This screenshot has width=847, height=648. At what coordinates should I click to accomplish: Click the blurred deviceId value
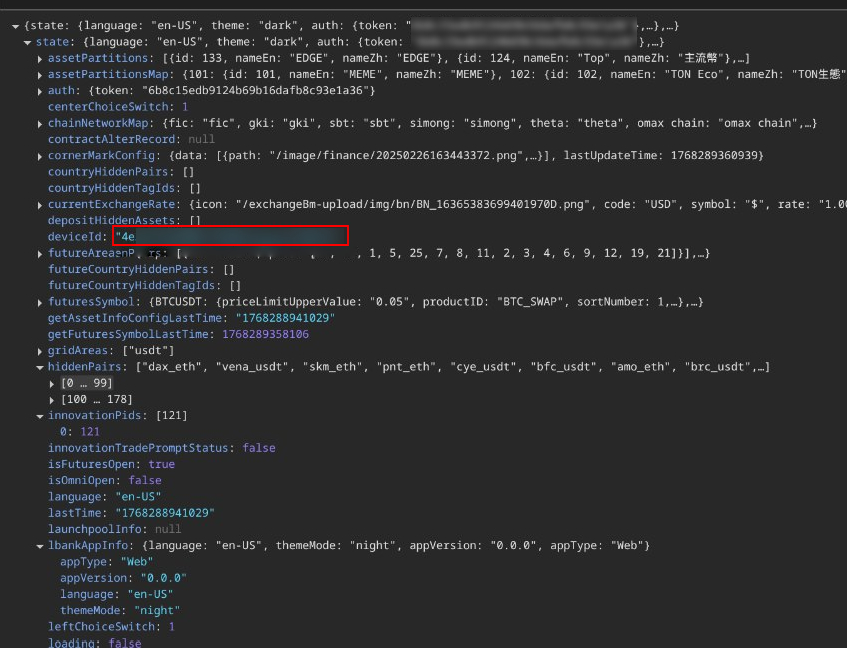click(x=231, y=236)
